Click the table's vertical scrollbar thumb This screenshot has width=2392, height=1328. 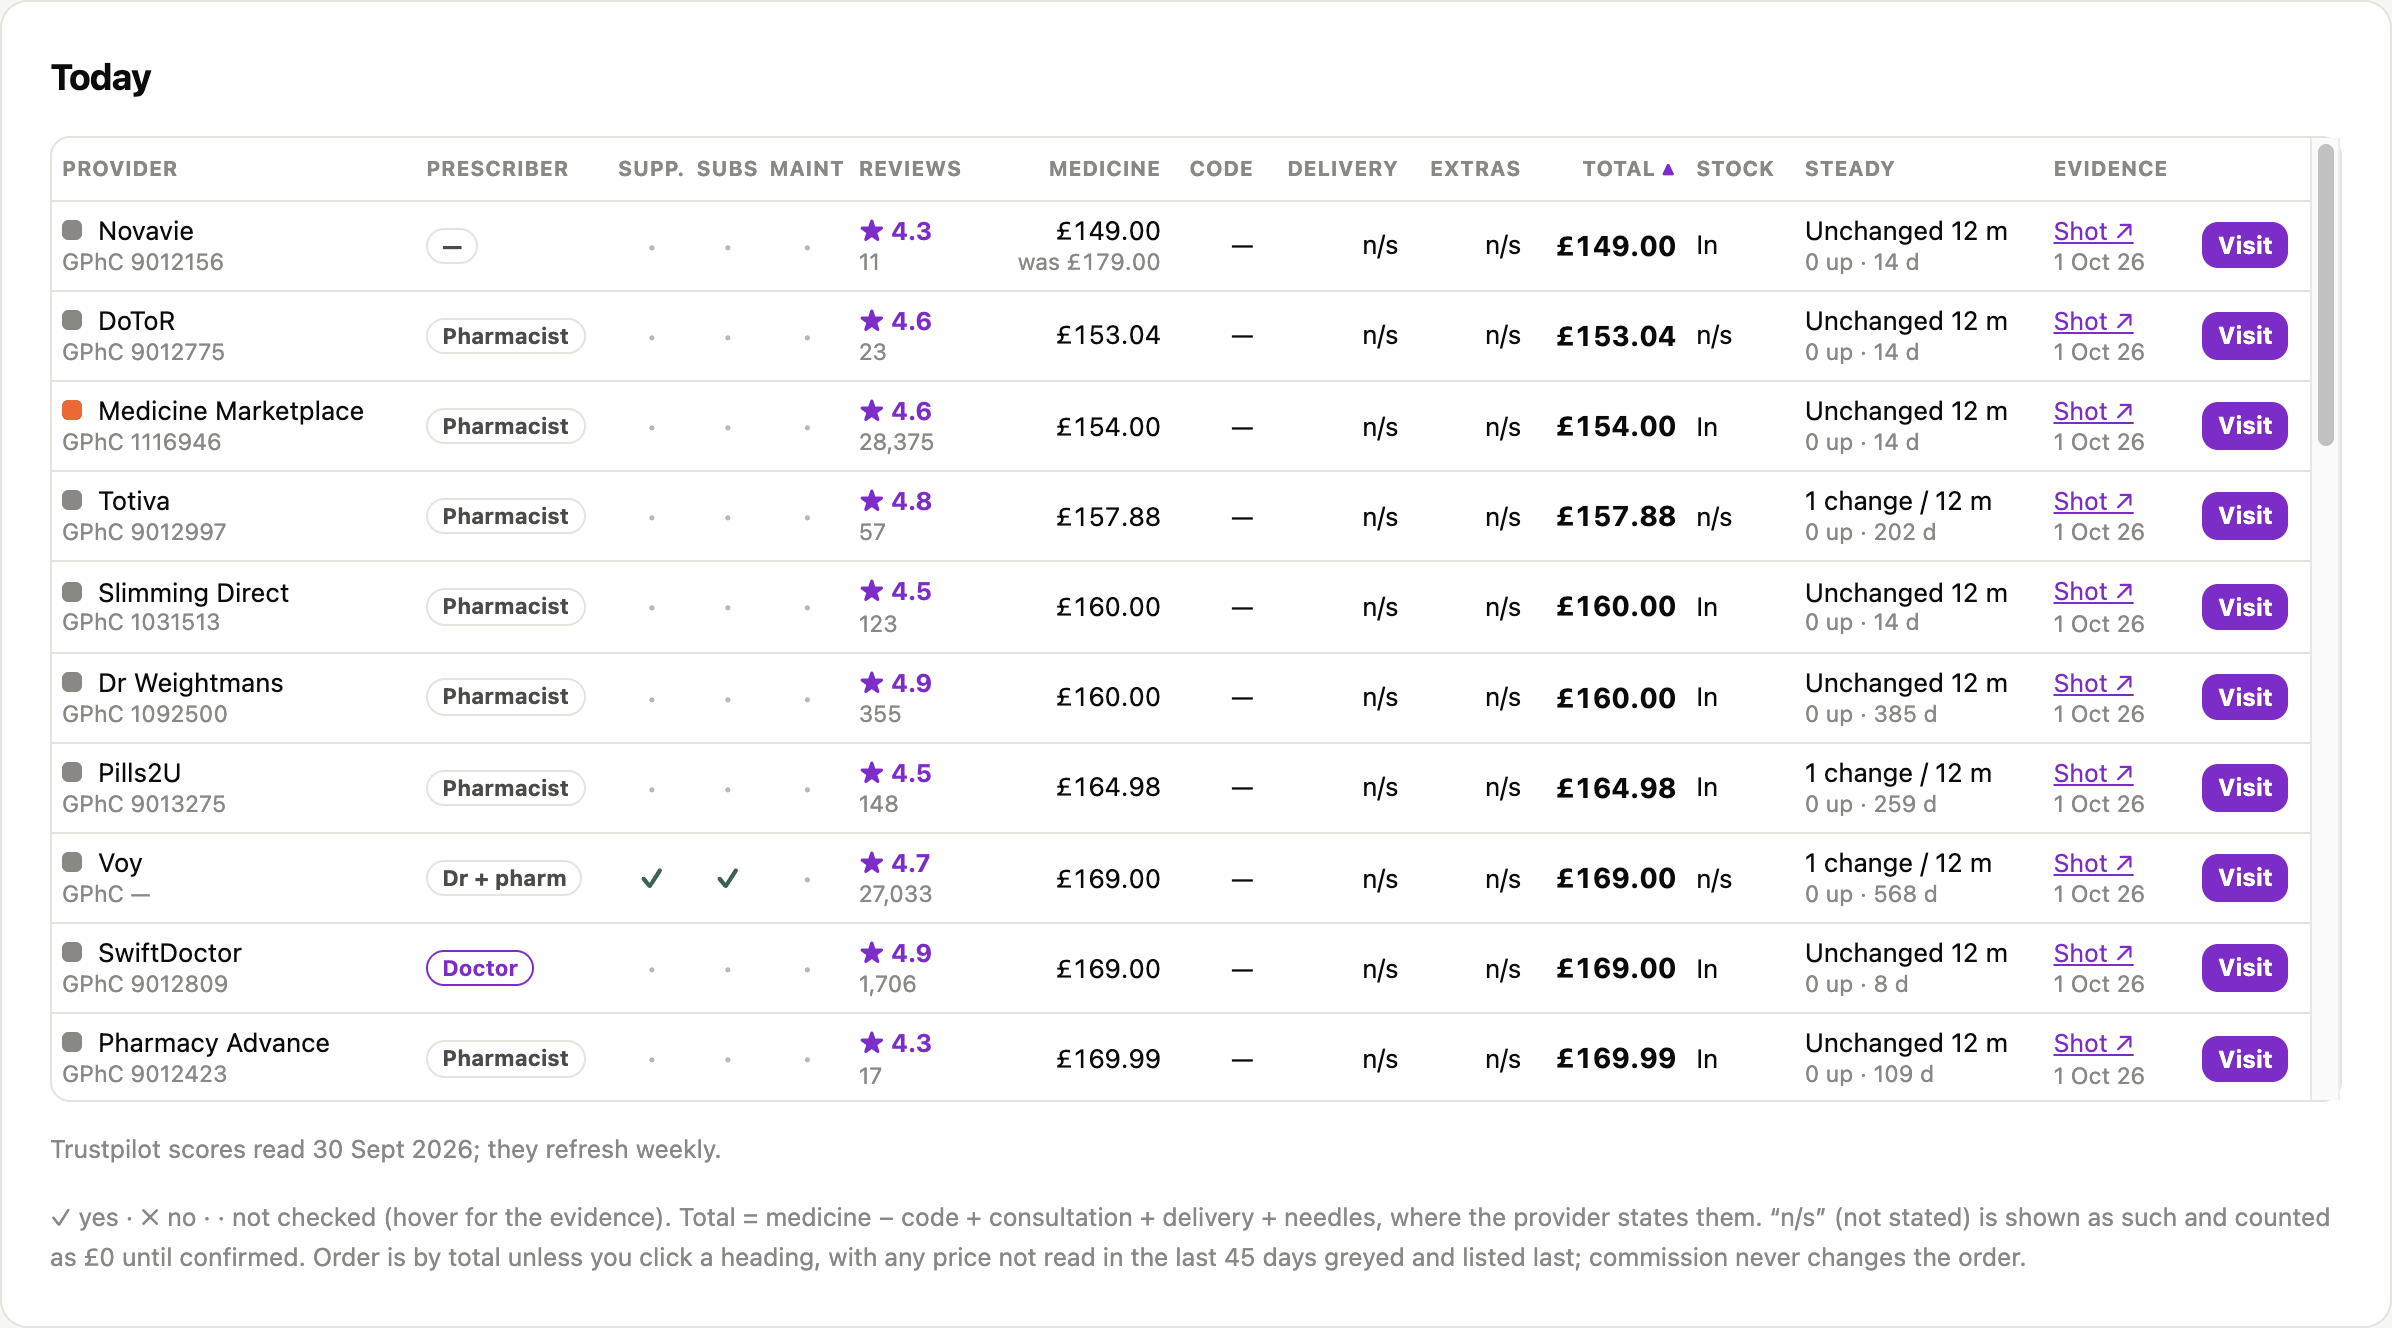click(2326, 295)
